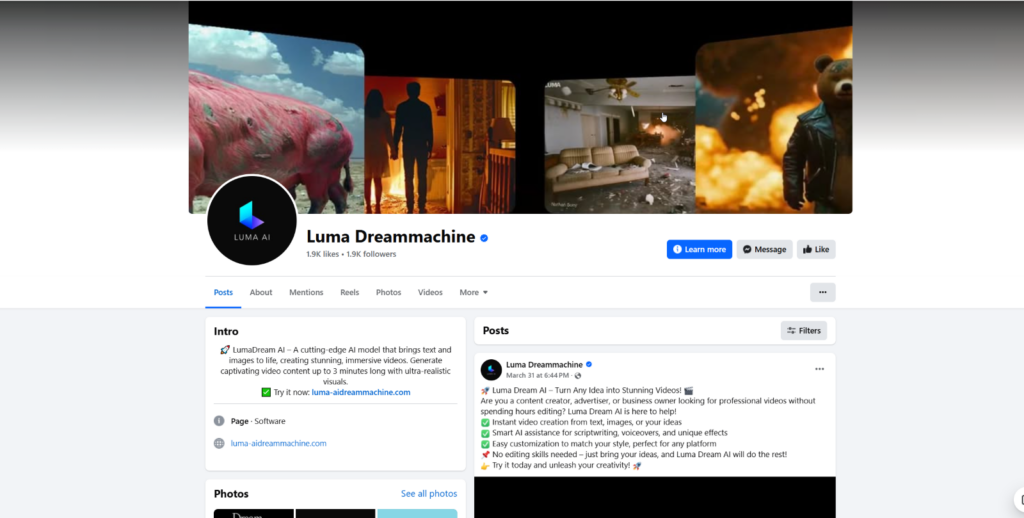Open the Photos tab

(389, 293)
